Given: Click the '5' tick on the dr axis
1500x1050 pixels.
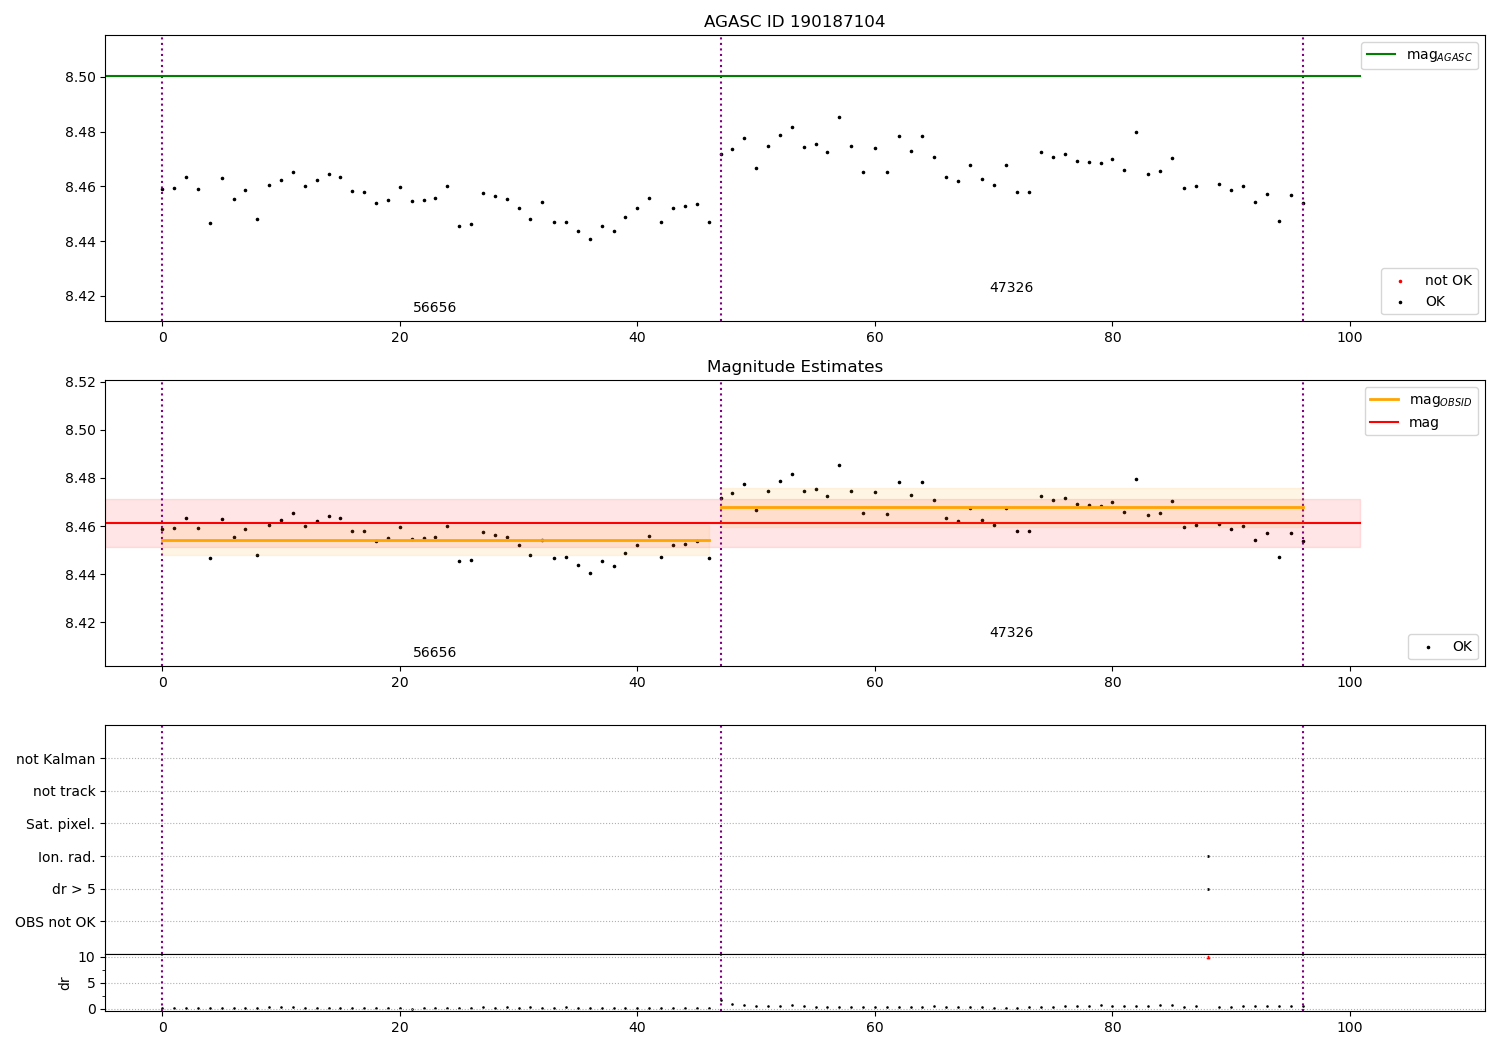Looking at the screenshot, I should point(91,983).
